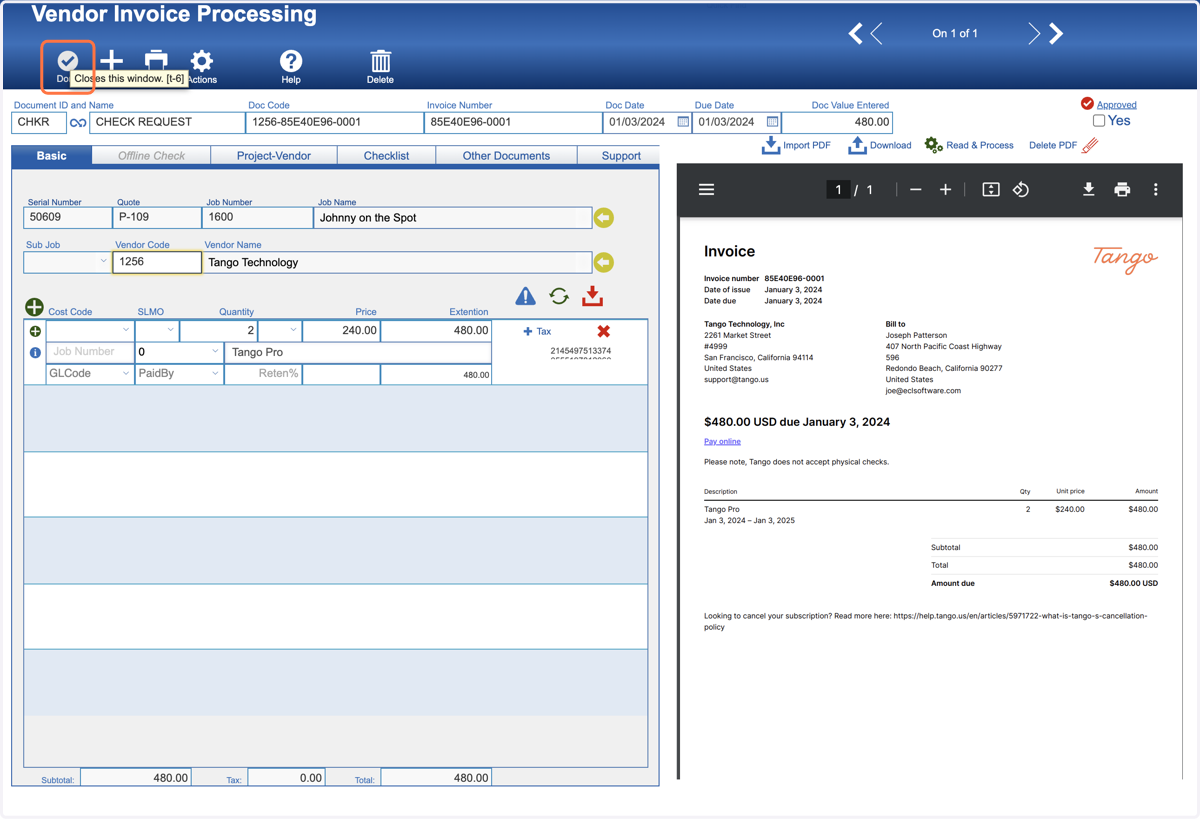Open the PDF viewer hamburger menu
The image size is (1200, 819).
pos(706,189)
